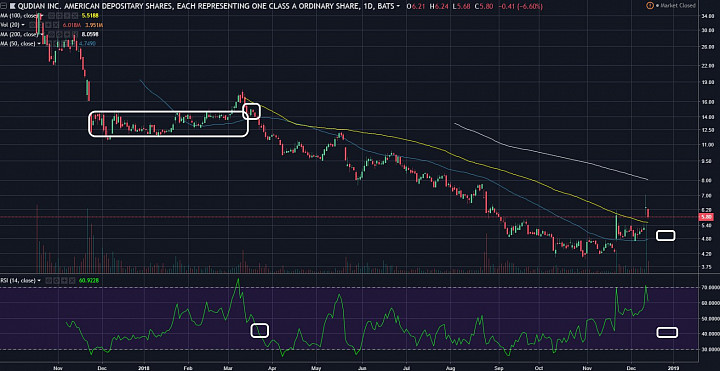Viewport: 720px width, 371px height.
Task: Click the 34.00 price axis label
Action: coord(707,16)
